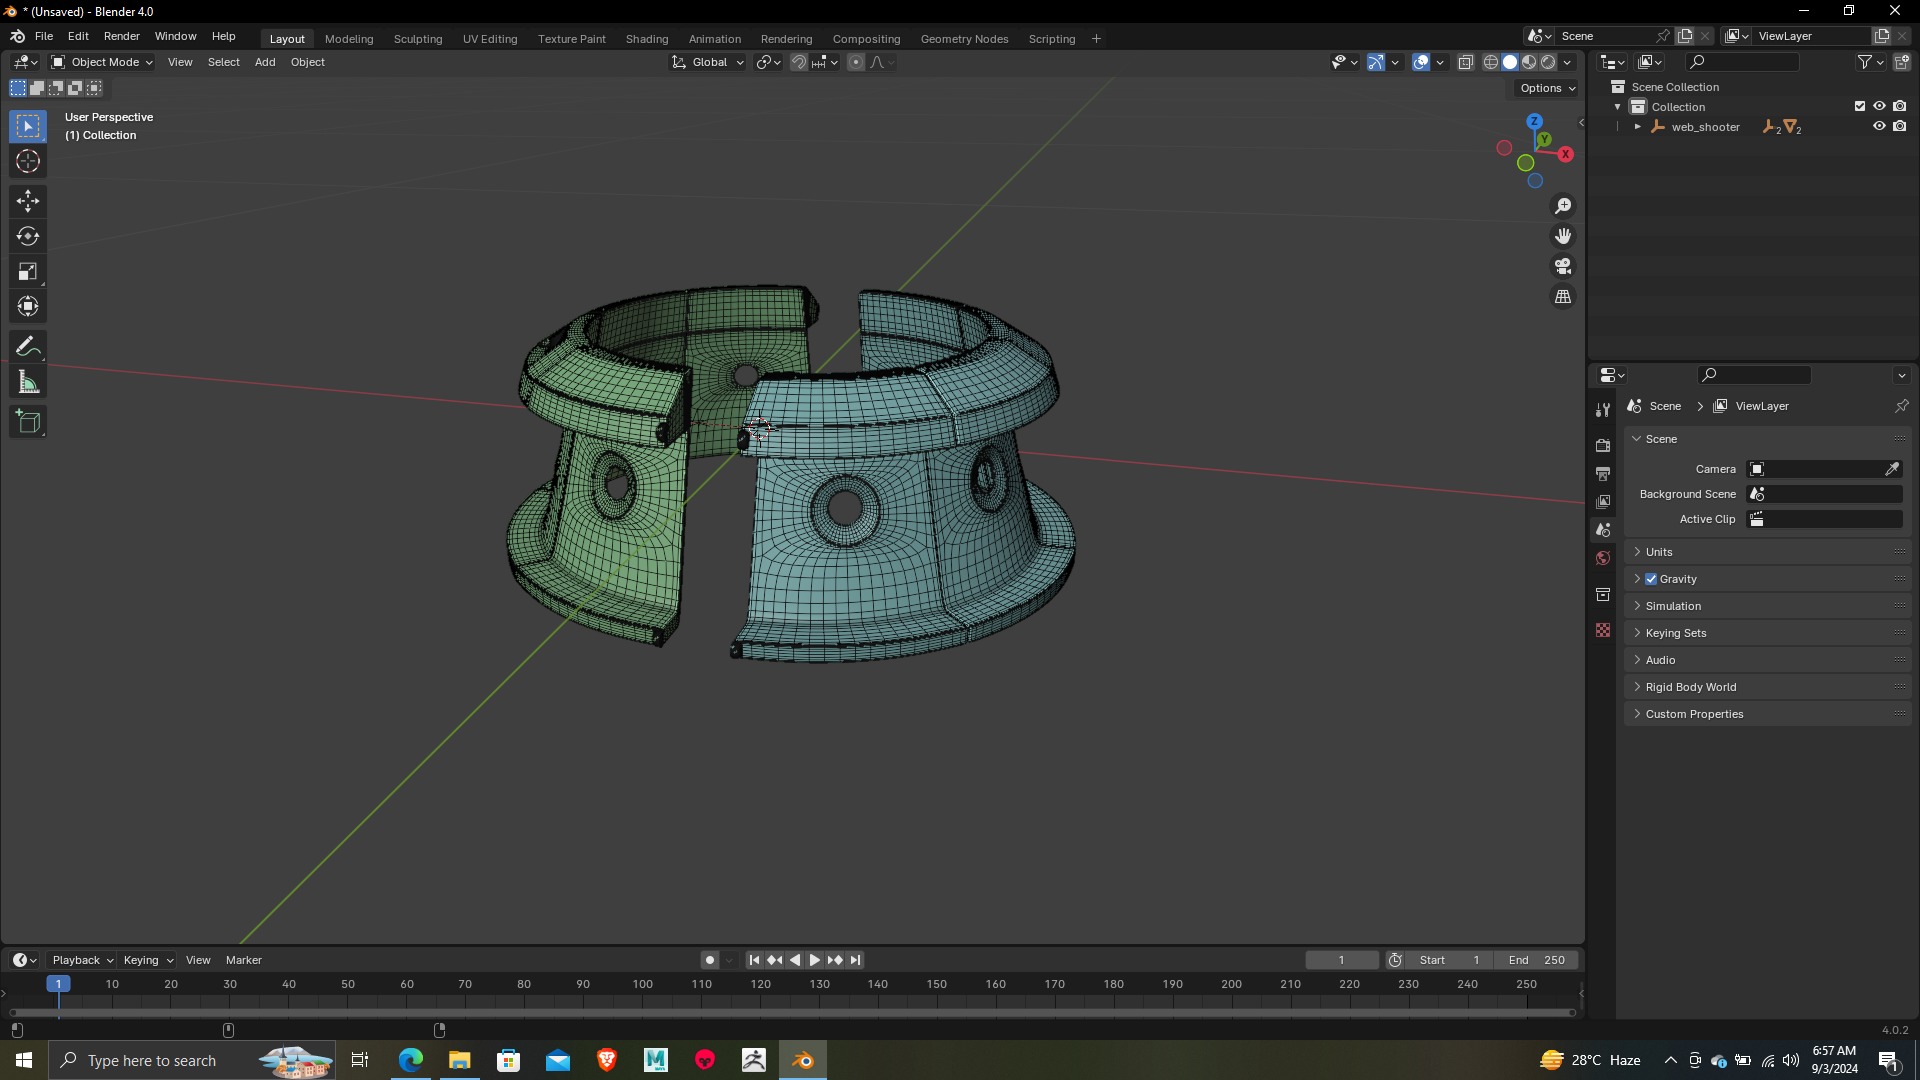Hide web_shooter in viewport via eye icon
1920x1080 pixels.
1879,126
